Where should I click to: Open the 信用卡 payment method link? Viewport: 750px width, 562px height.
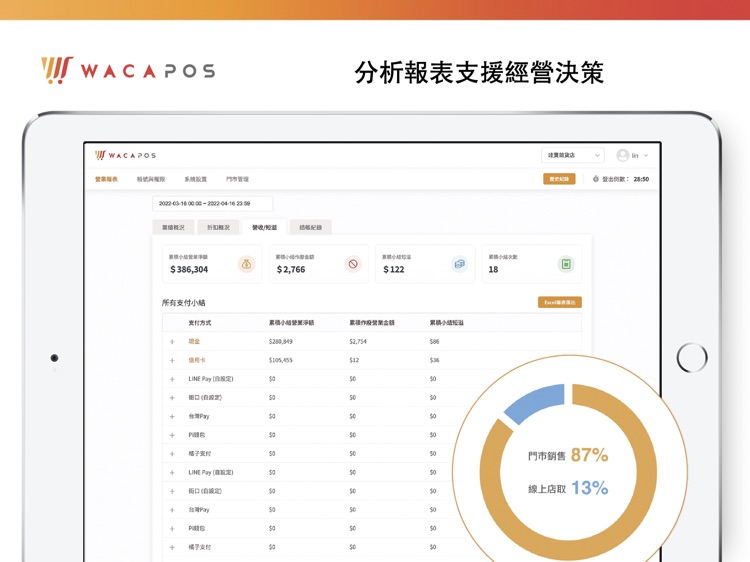197,360
